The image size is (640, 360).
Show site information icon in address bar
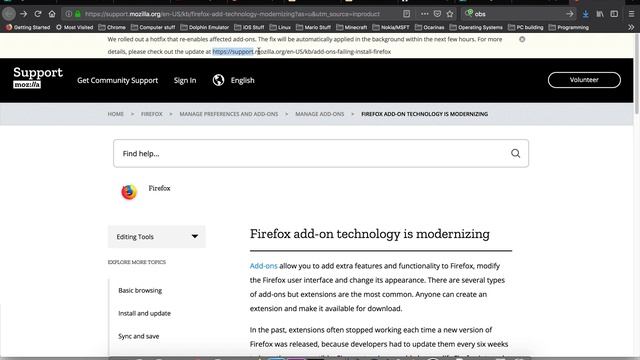(x=69, y=14)
